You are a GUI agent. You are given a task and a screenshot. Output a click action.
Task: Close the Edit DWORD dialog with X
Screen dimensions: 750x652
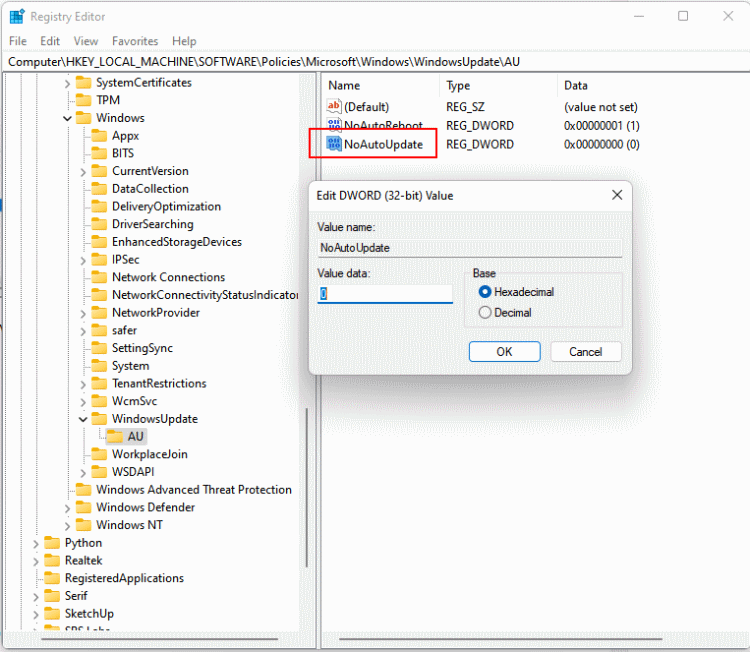617,195
